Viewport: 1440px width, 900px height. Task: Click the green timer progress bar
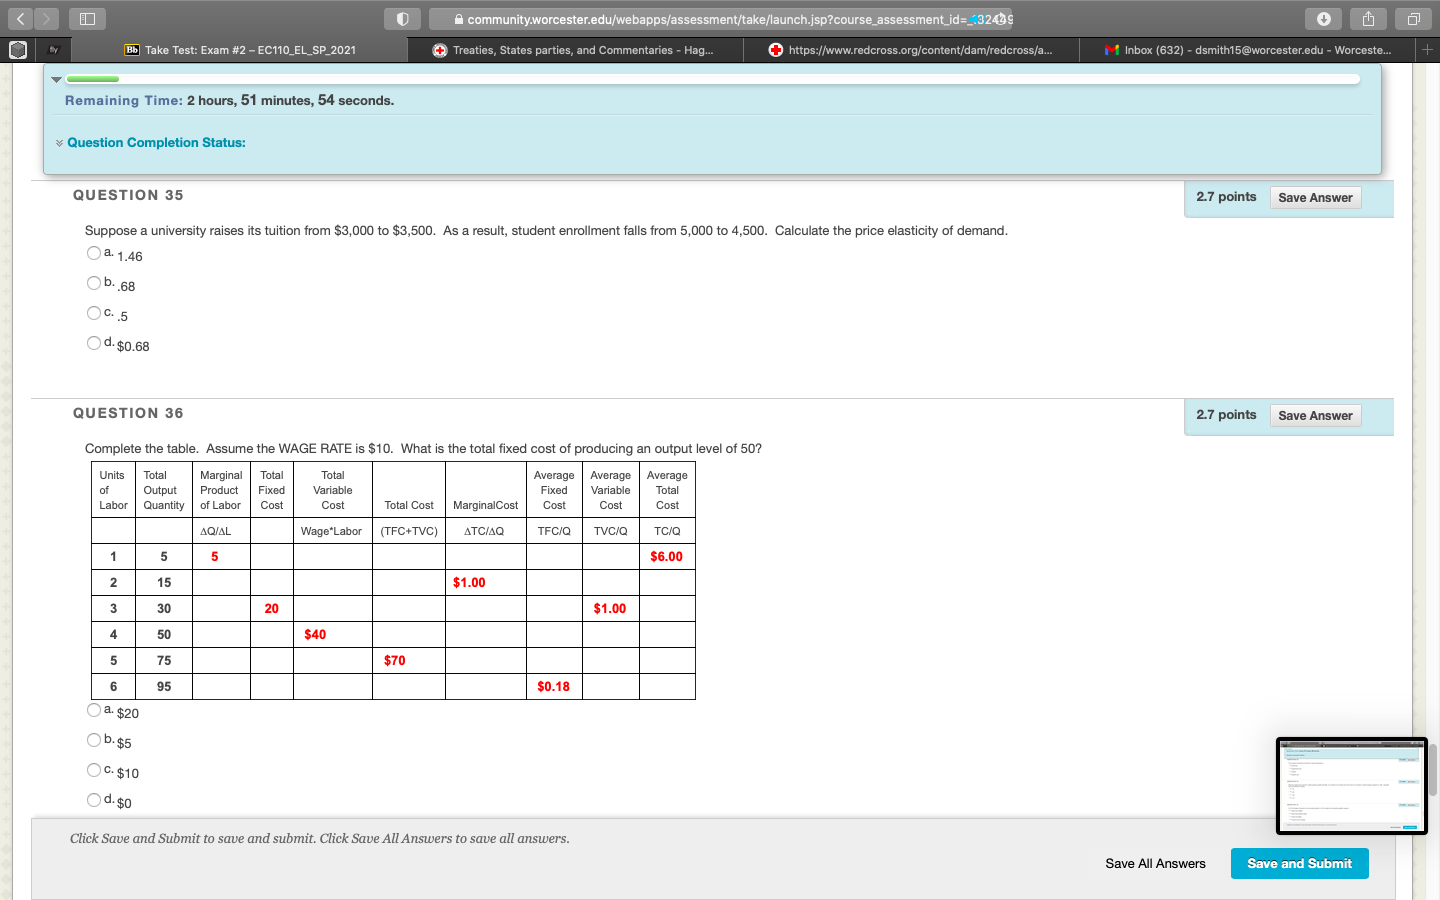92,79
